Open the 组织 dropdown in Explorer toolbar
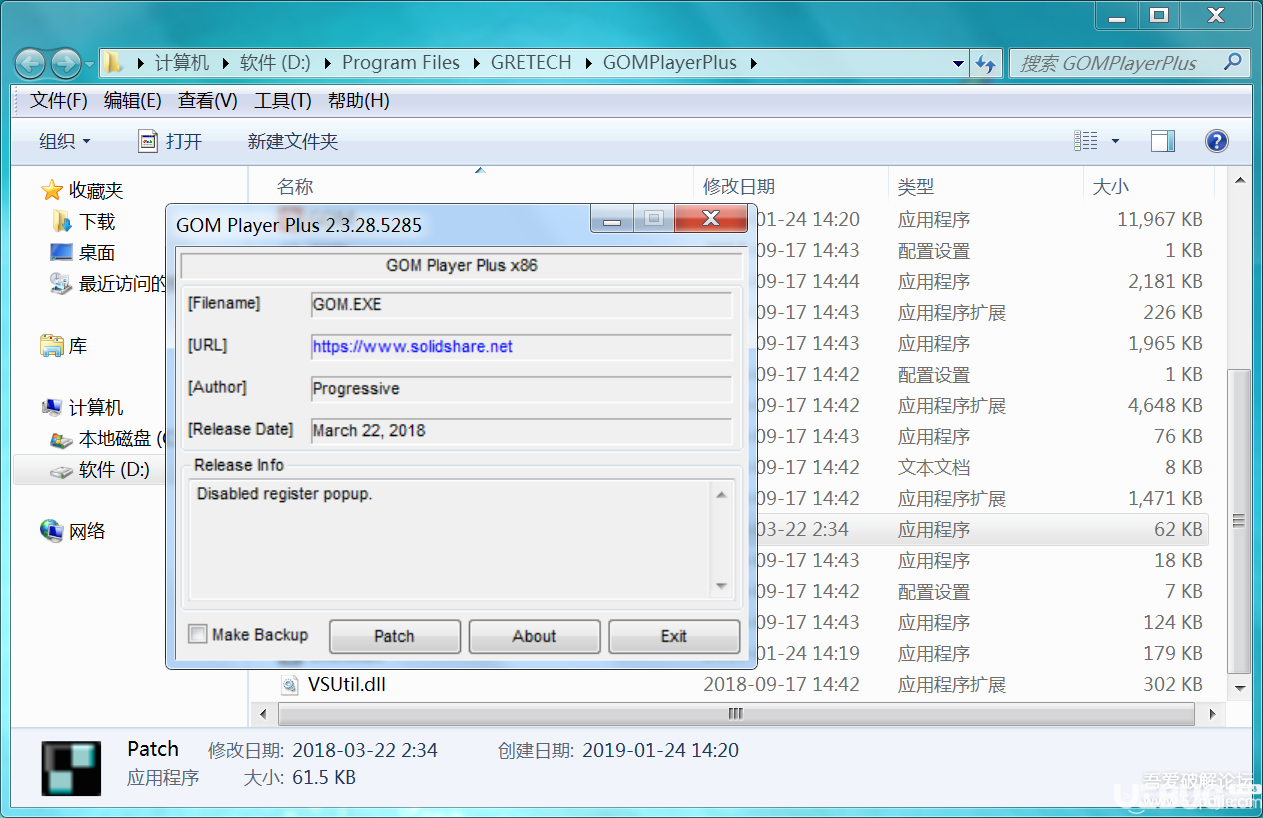Viewport: 1263px width, 818px height. pos(65,142)
